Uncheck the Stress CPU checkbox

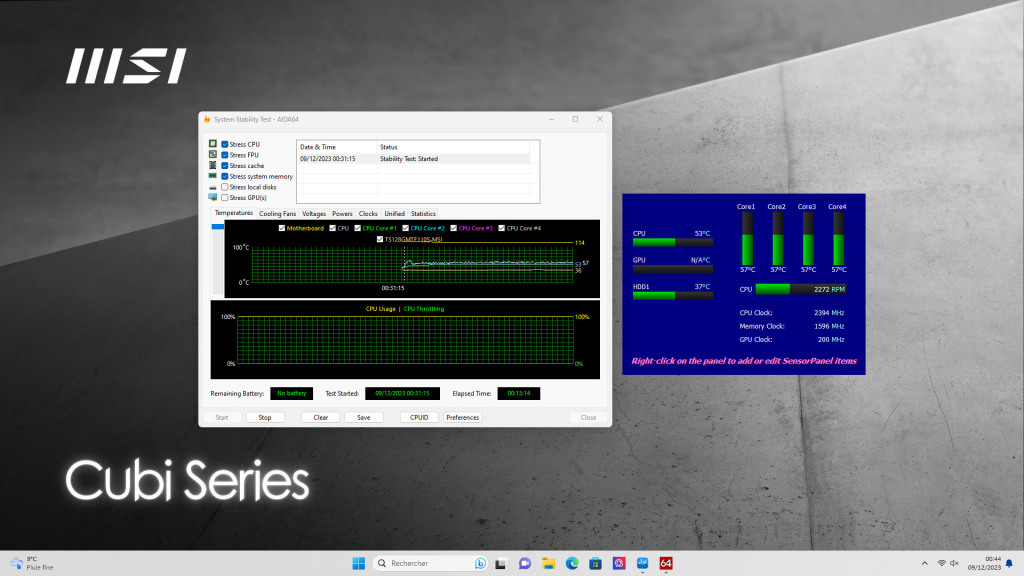(225, 144)
